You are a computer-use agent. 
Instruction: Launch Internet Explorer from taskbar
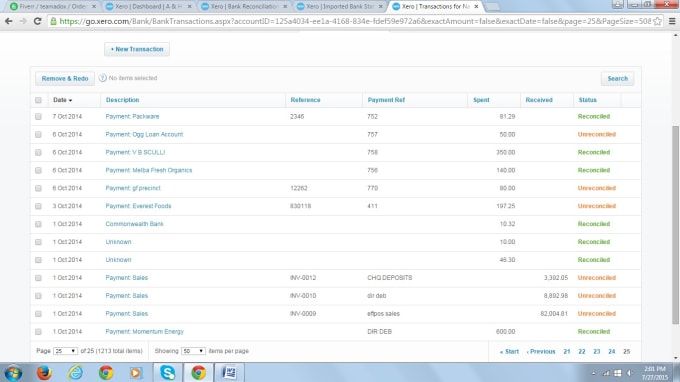tap(75, 373)
